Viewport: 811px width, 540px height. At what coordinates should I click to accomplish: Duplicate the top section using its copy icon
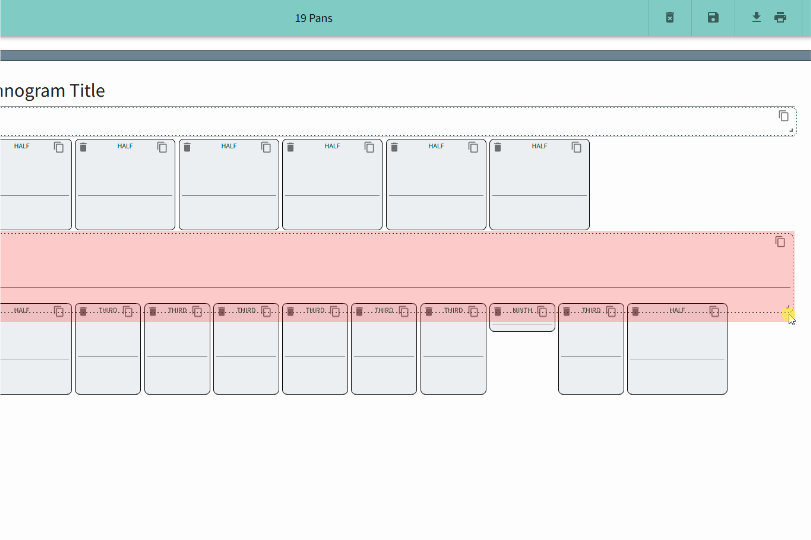(x=784, y=116)
